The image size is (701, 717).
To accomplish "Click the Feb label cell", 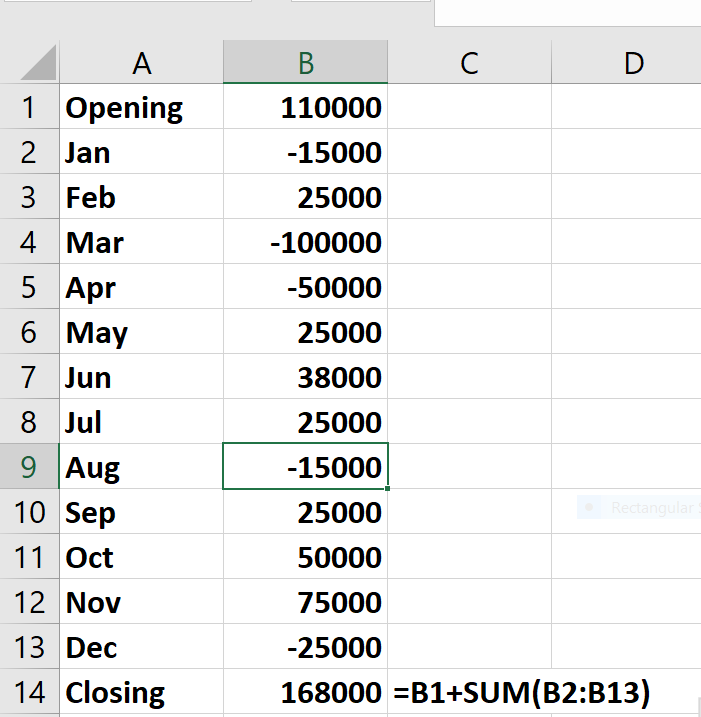I will (x=141, y=197).
